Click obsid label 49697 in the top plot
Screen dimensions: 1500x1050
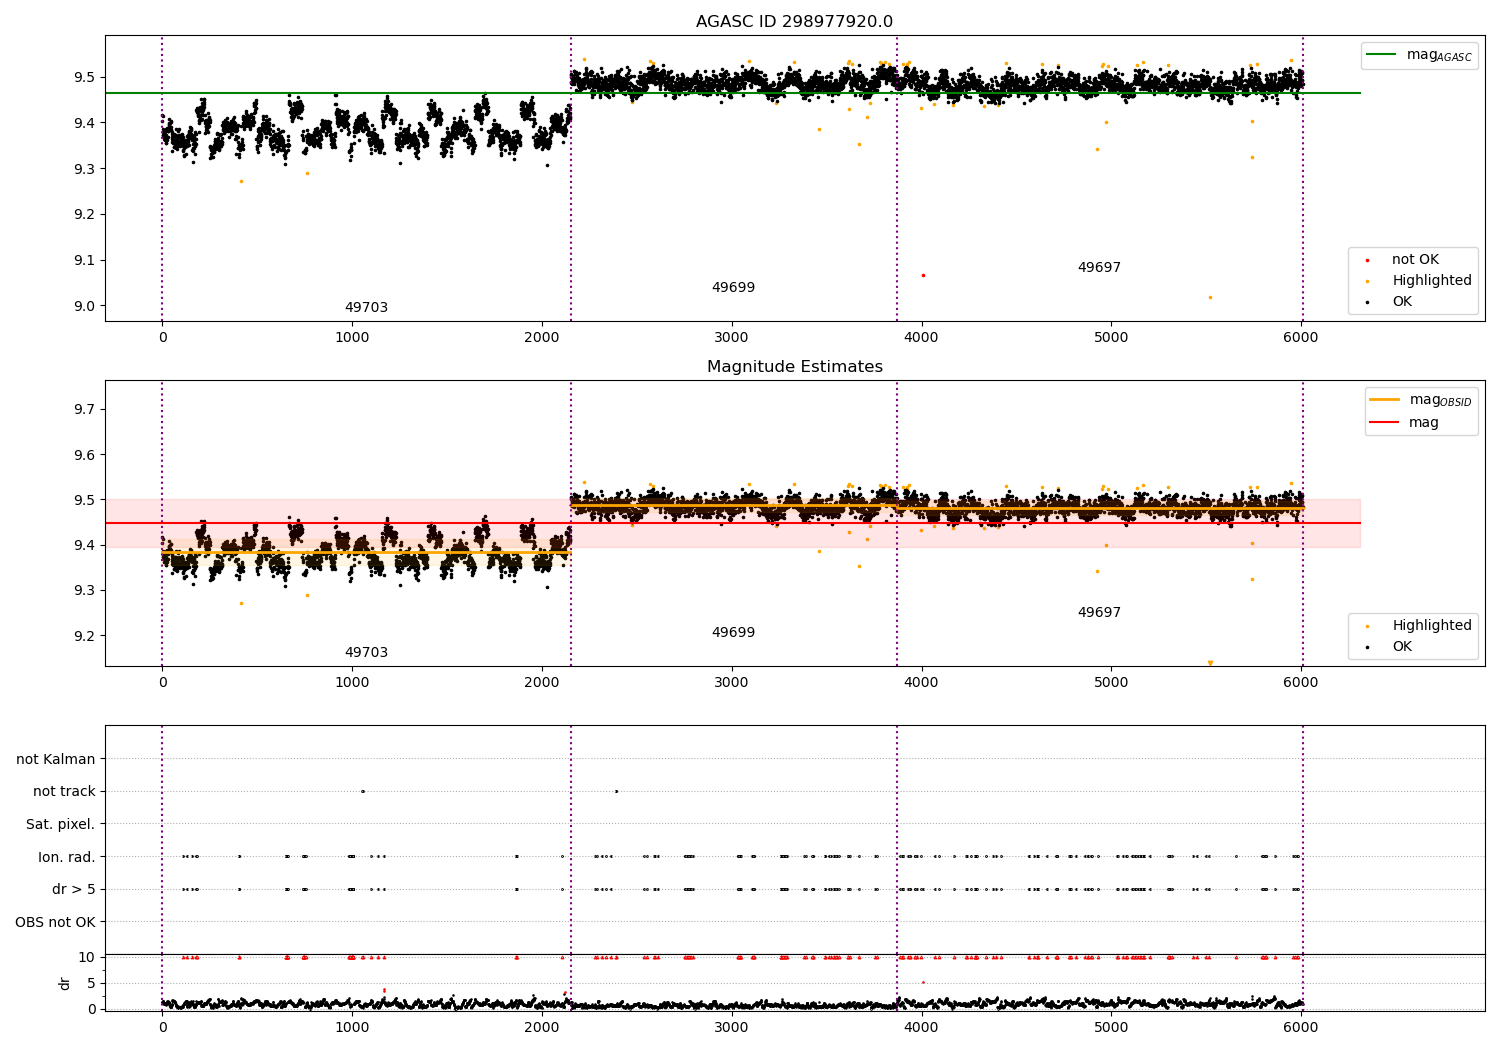pos(1099,268)
